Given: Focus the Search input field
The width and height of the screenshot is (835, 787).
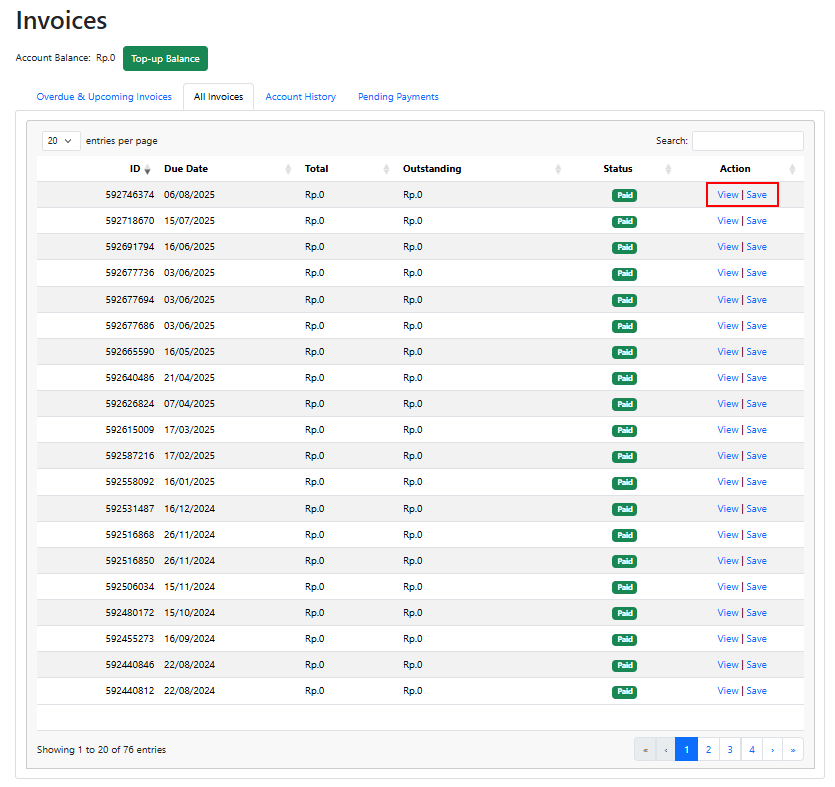Looking at the screenshot, I should (x=748, y=141).
